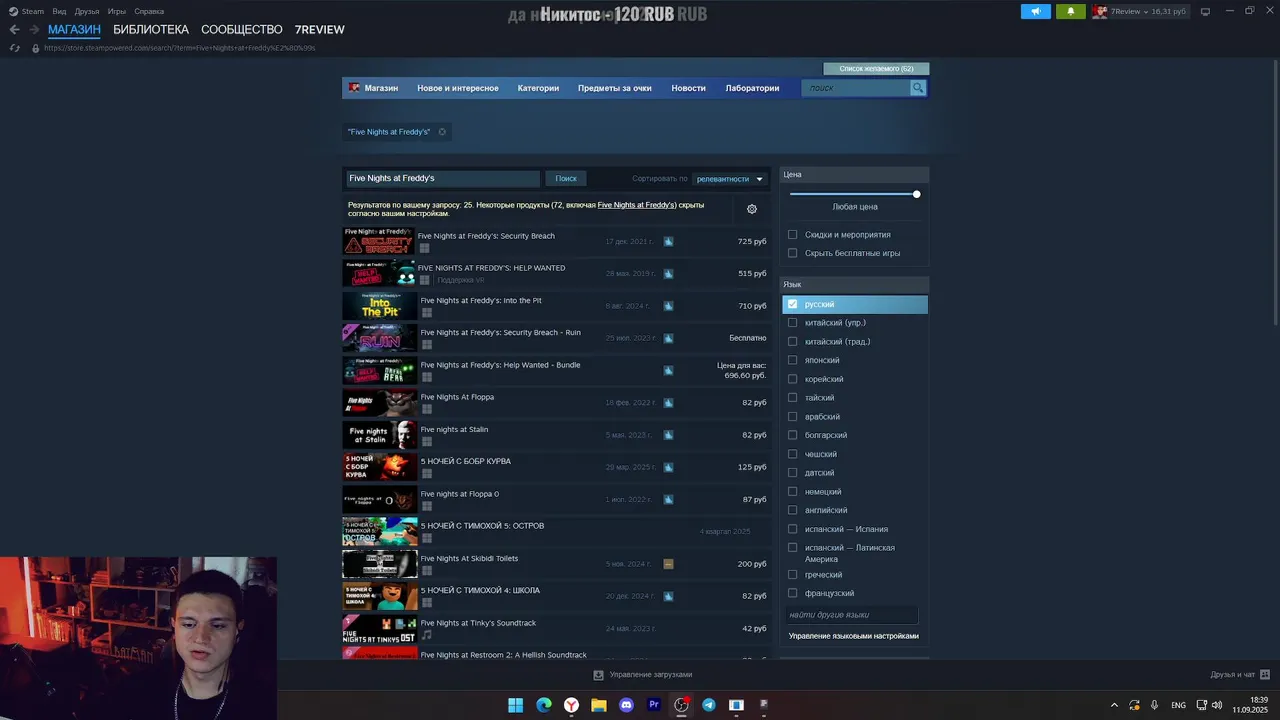Open the Игры menu

point(117,11)
